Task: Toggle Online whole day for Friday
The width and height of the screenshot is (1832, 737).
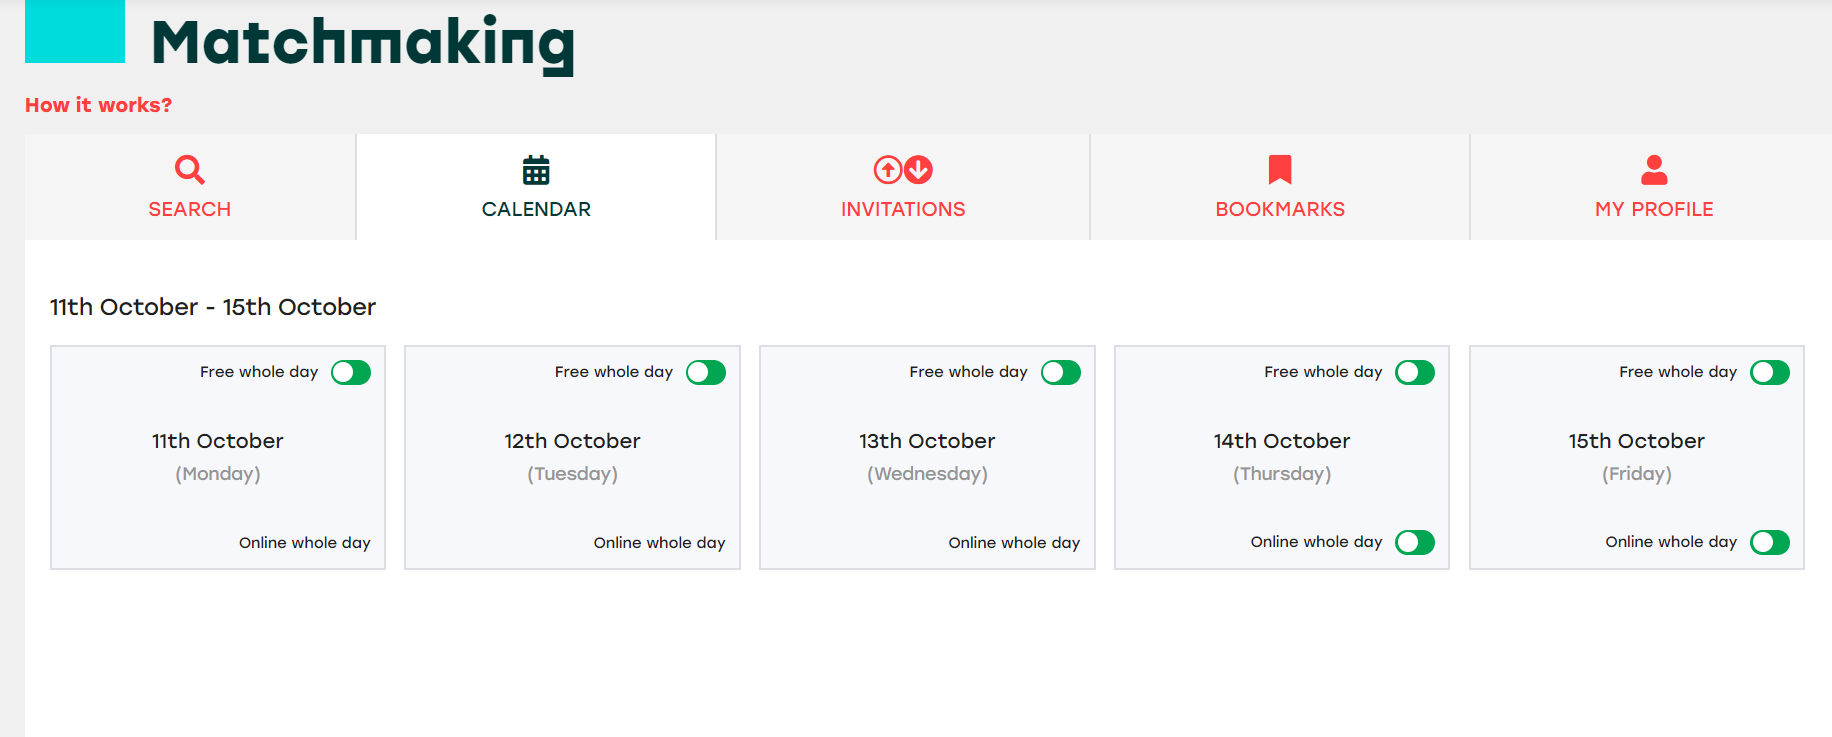Action: pos(1770,543)
